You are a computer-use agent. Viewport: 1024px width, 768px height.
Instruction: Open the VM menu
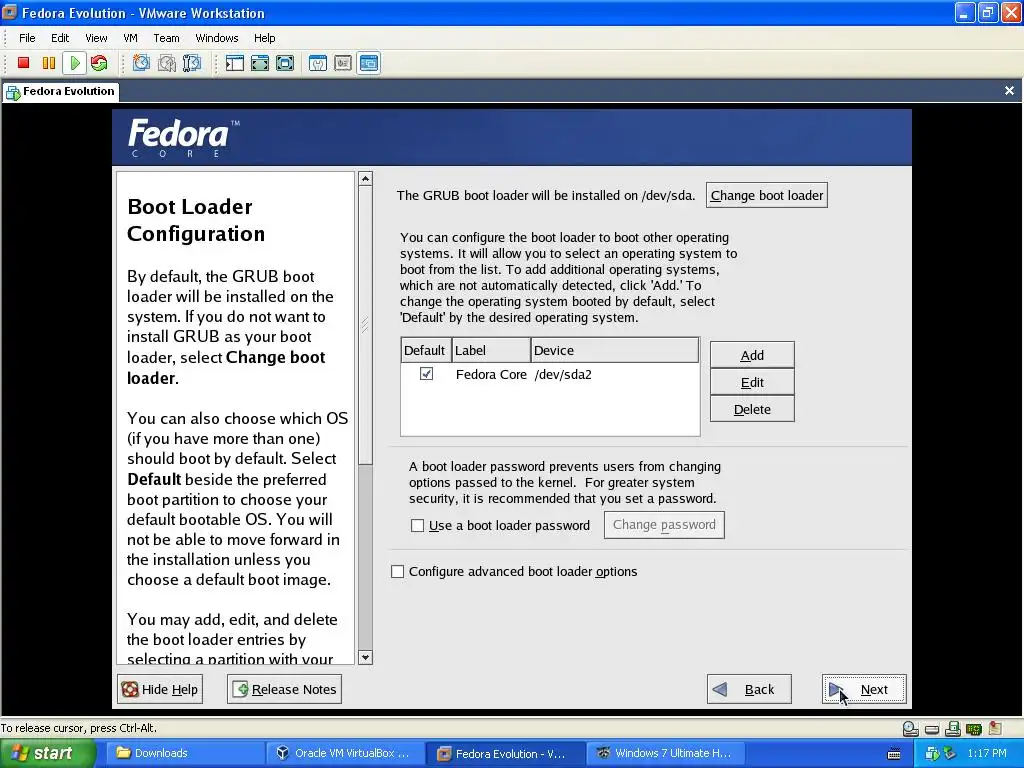[x=130, y=38]
